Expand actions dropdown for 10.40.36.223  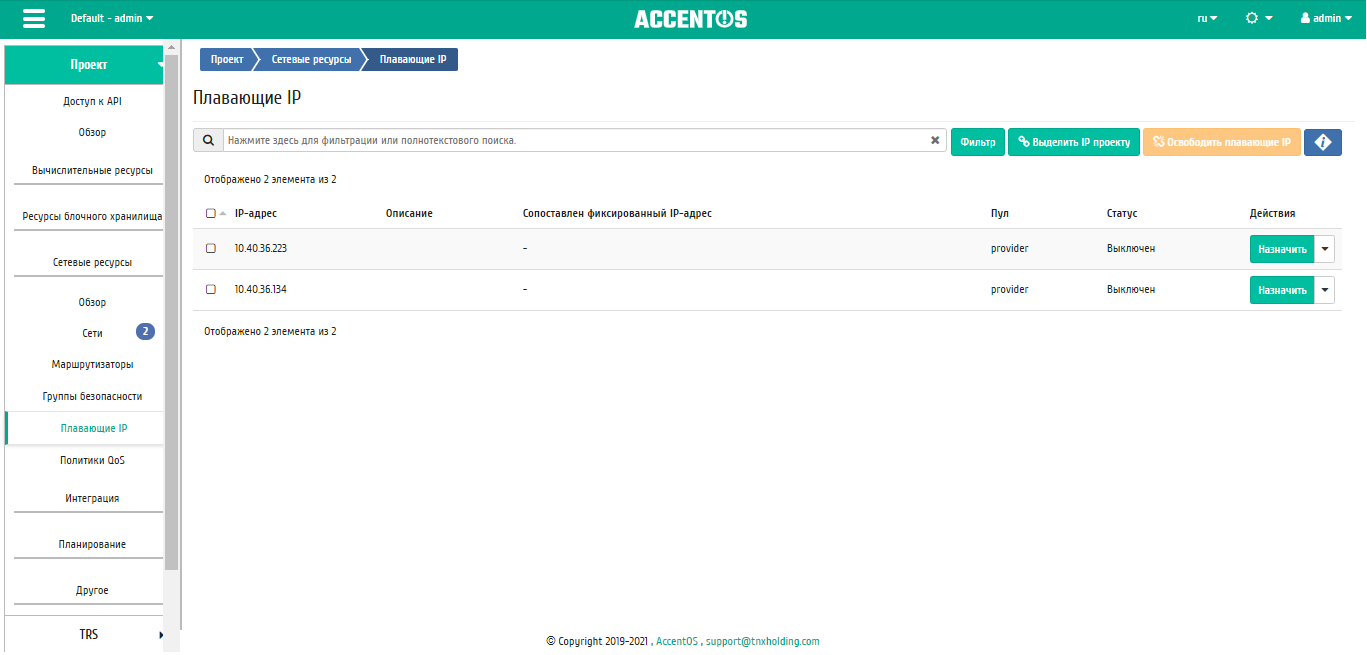1325,249
